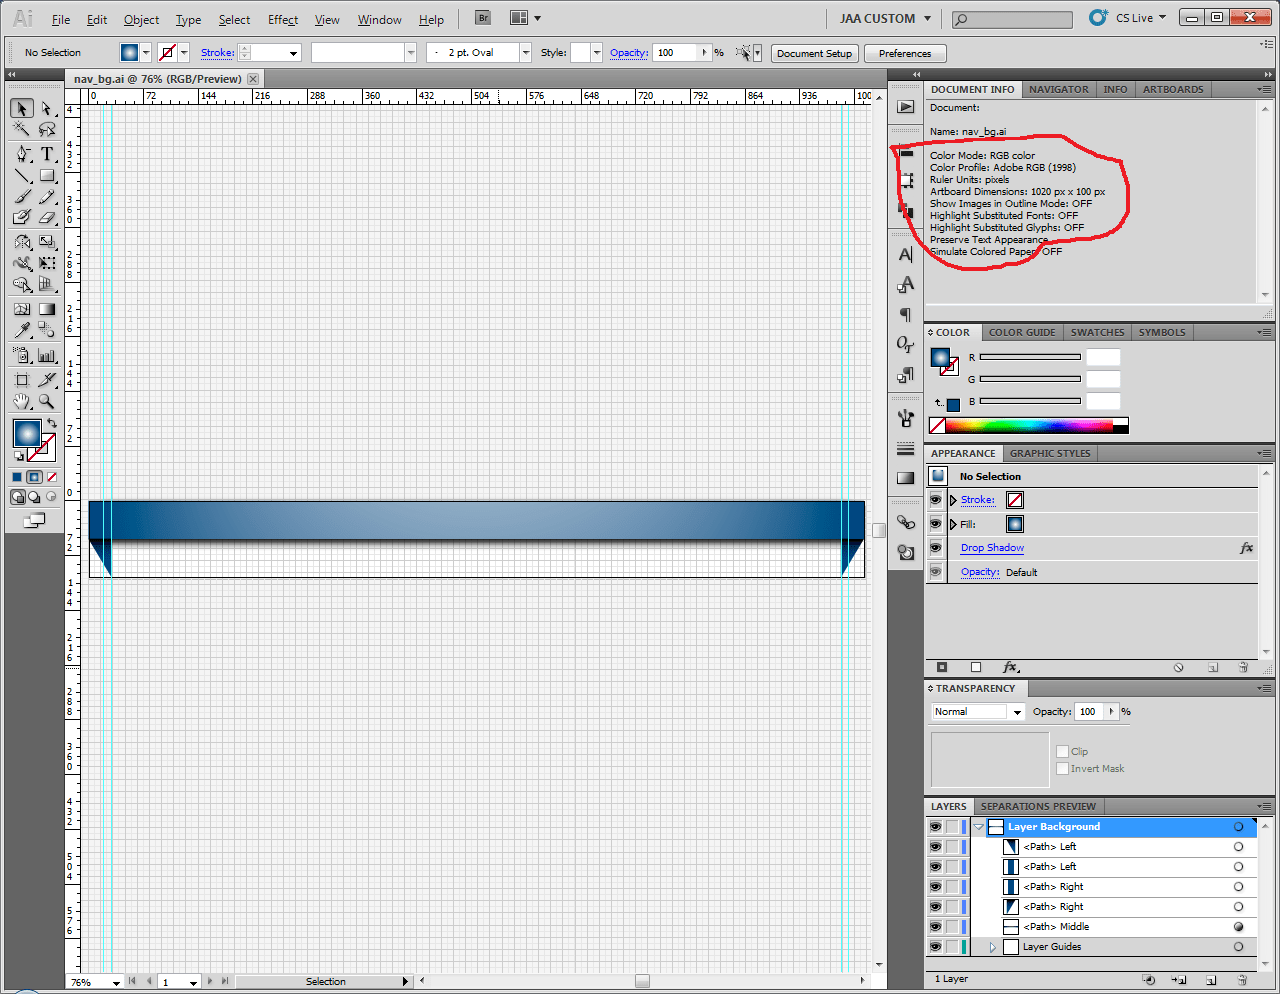
Task: Select the Rotate tool
Action: click(x=22, y=242)
